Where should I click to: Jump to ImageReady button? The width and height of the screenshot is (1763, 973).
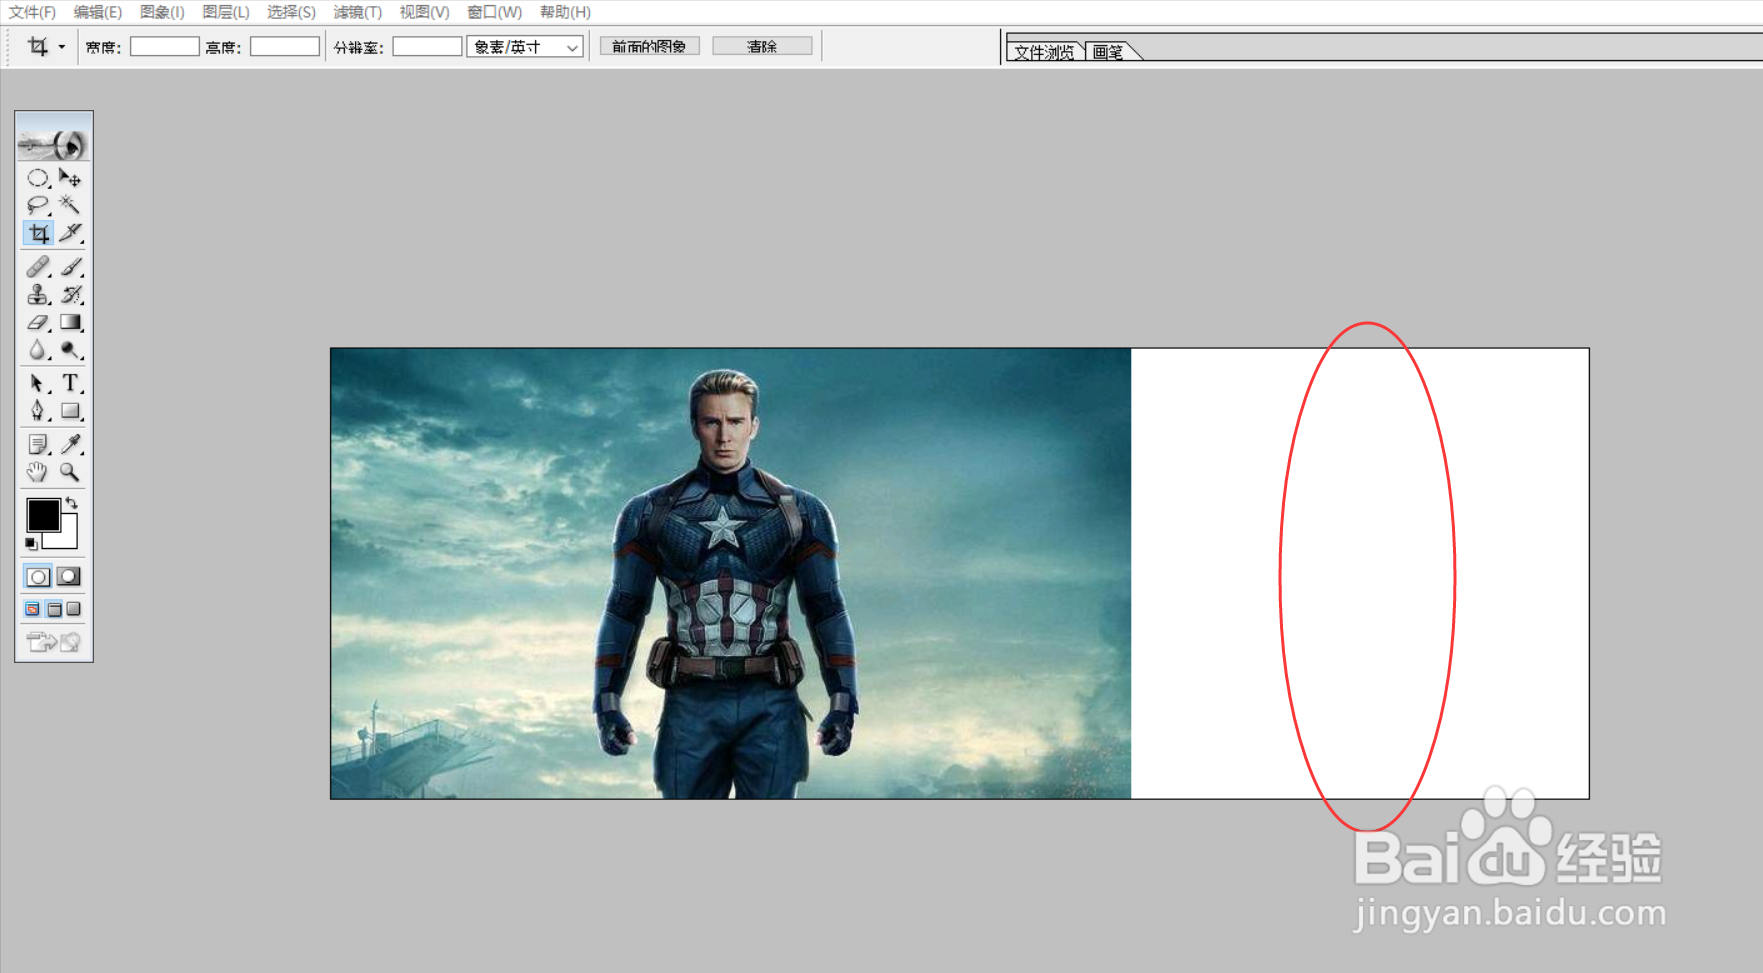54,642
